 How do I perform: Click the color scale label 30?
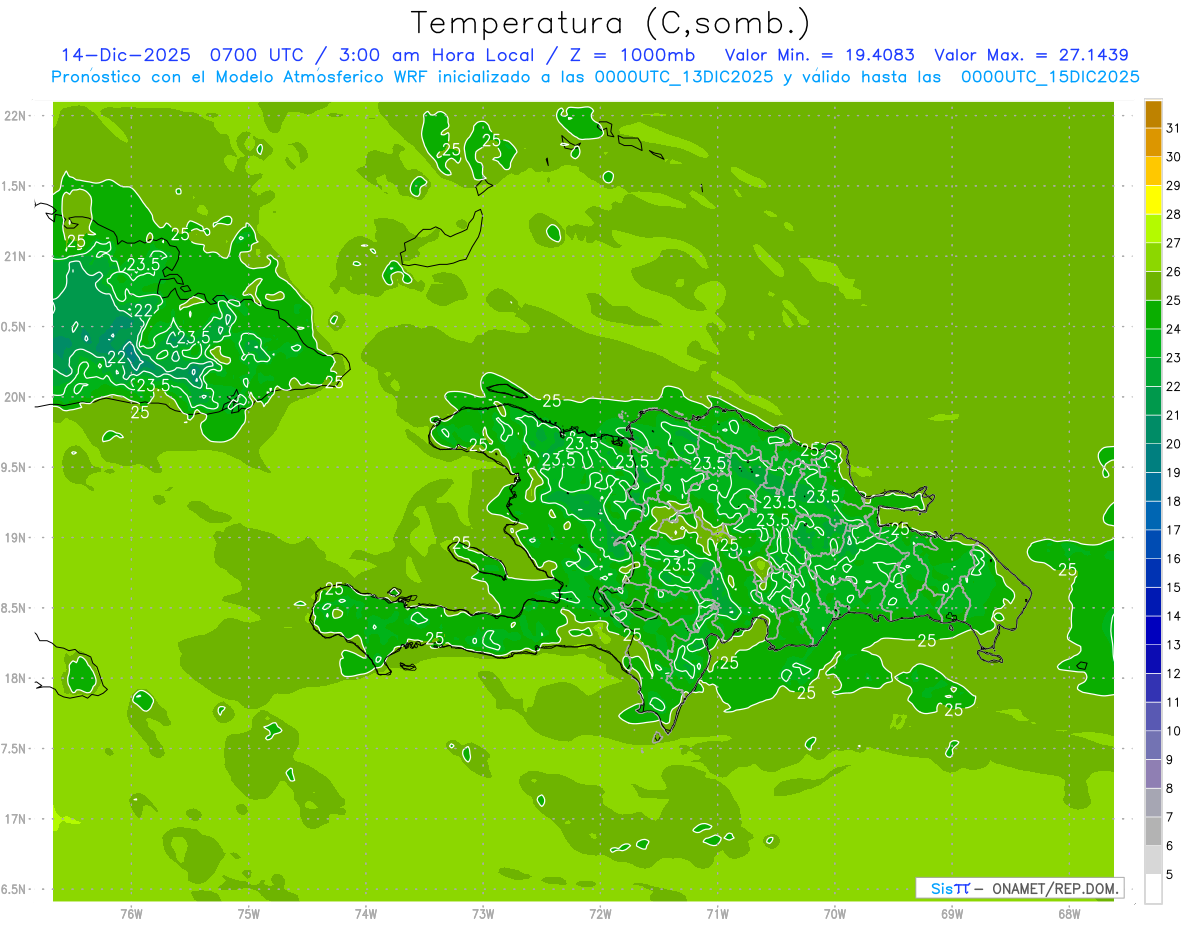1173,157
